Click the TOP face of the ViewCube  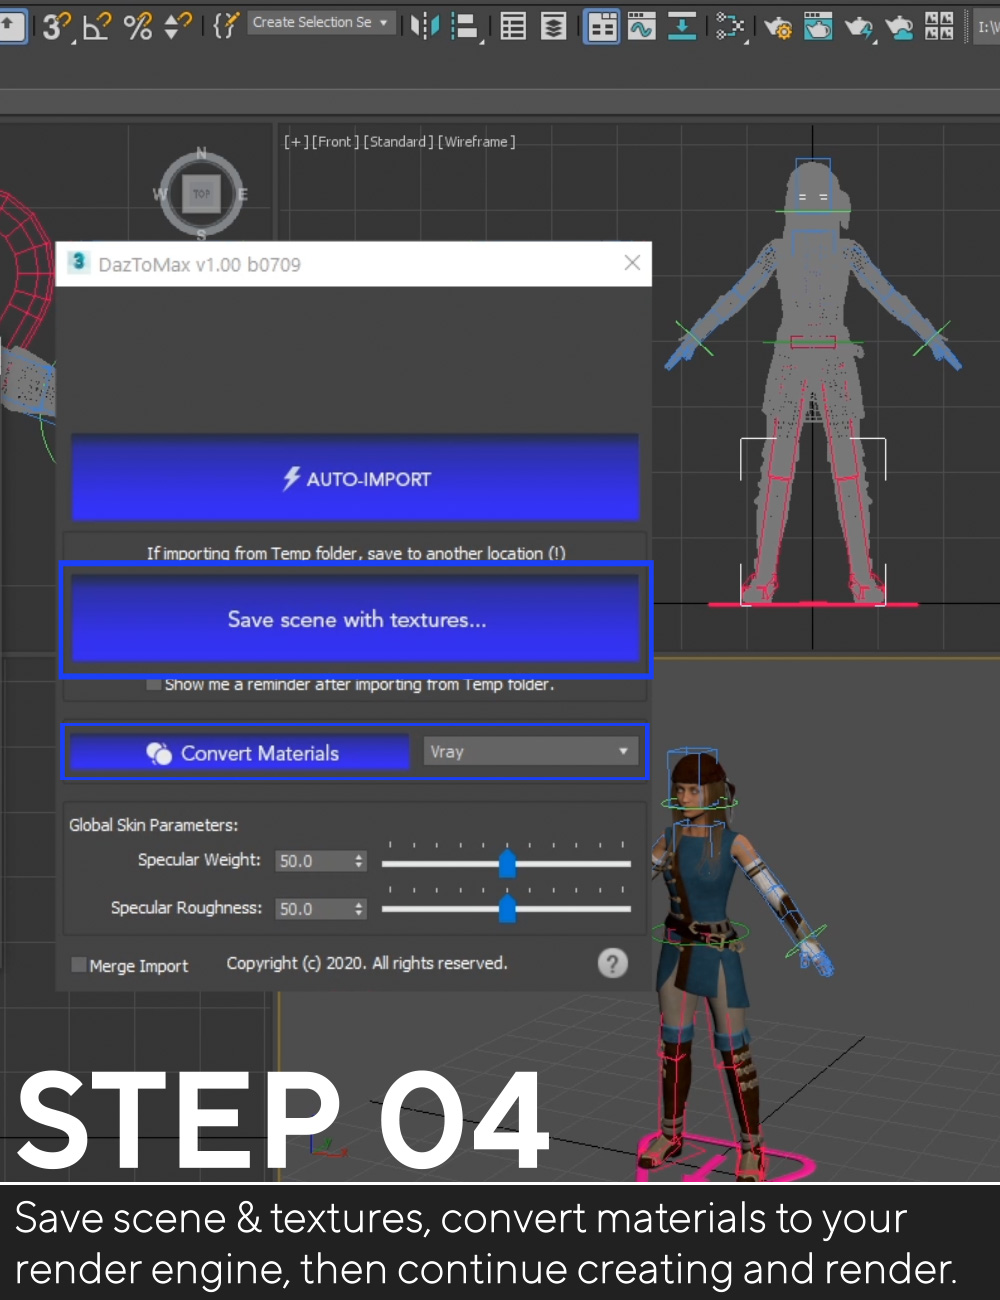pos(202,194)
